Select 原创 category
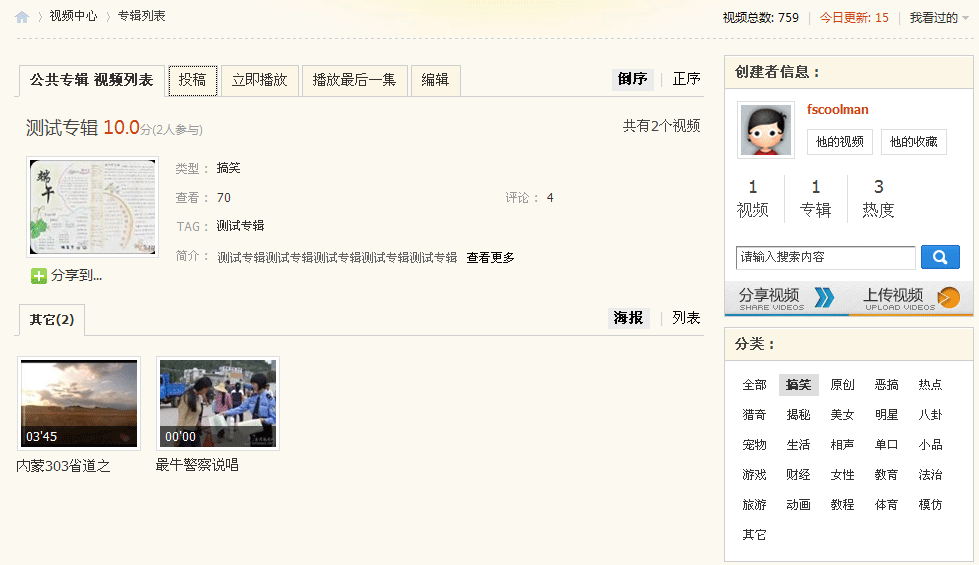The image size is (979, 565). (x=842, y=385)
